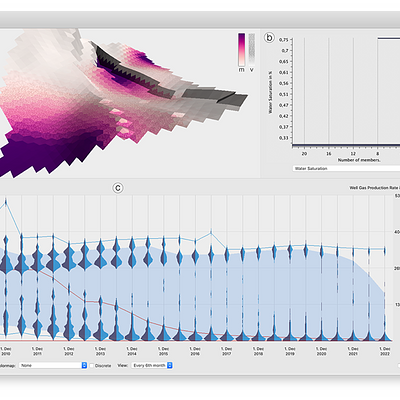Click the circled b panel marker

pyautogui.click(x=269, y=38)
